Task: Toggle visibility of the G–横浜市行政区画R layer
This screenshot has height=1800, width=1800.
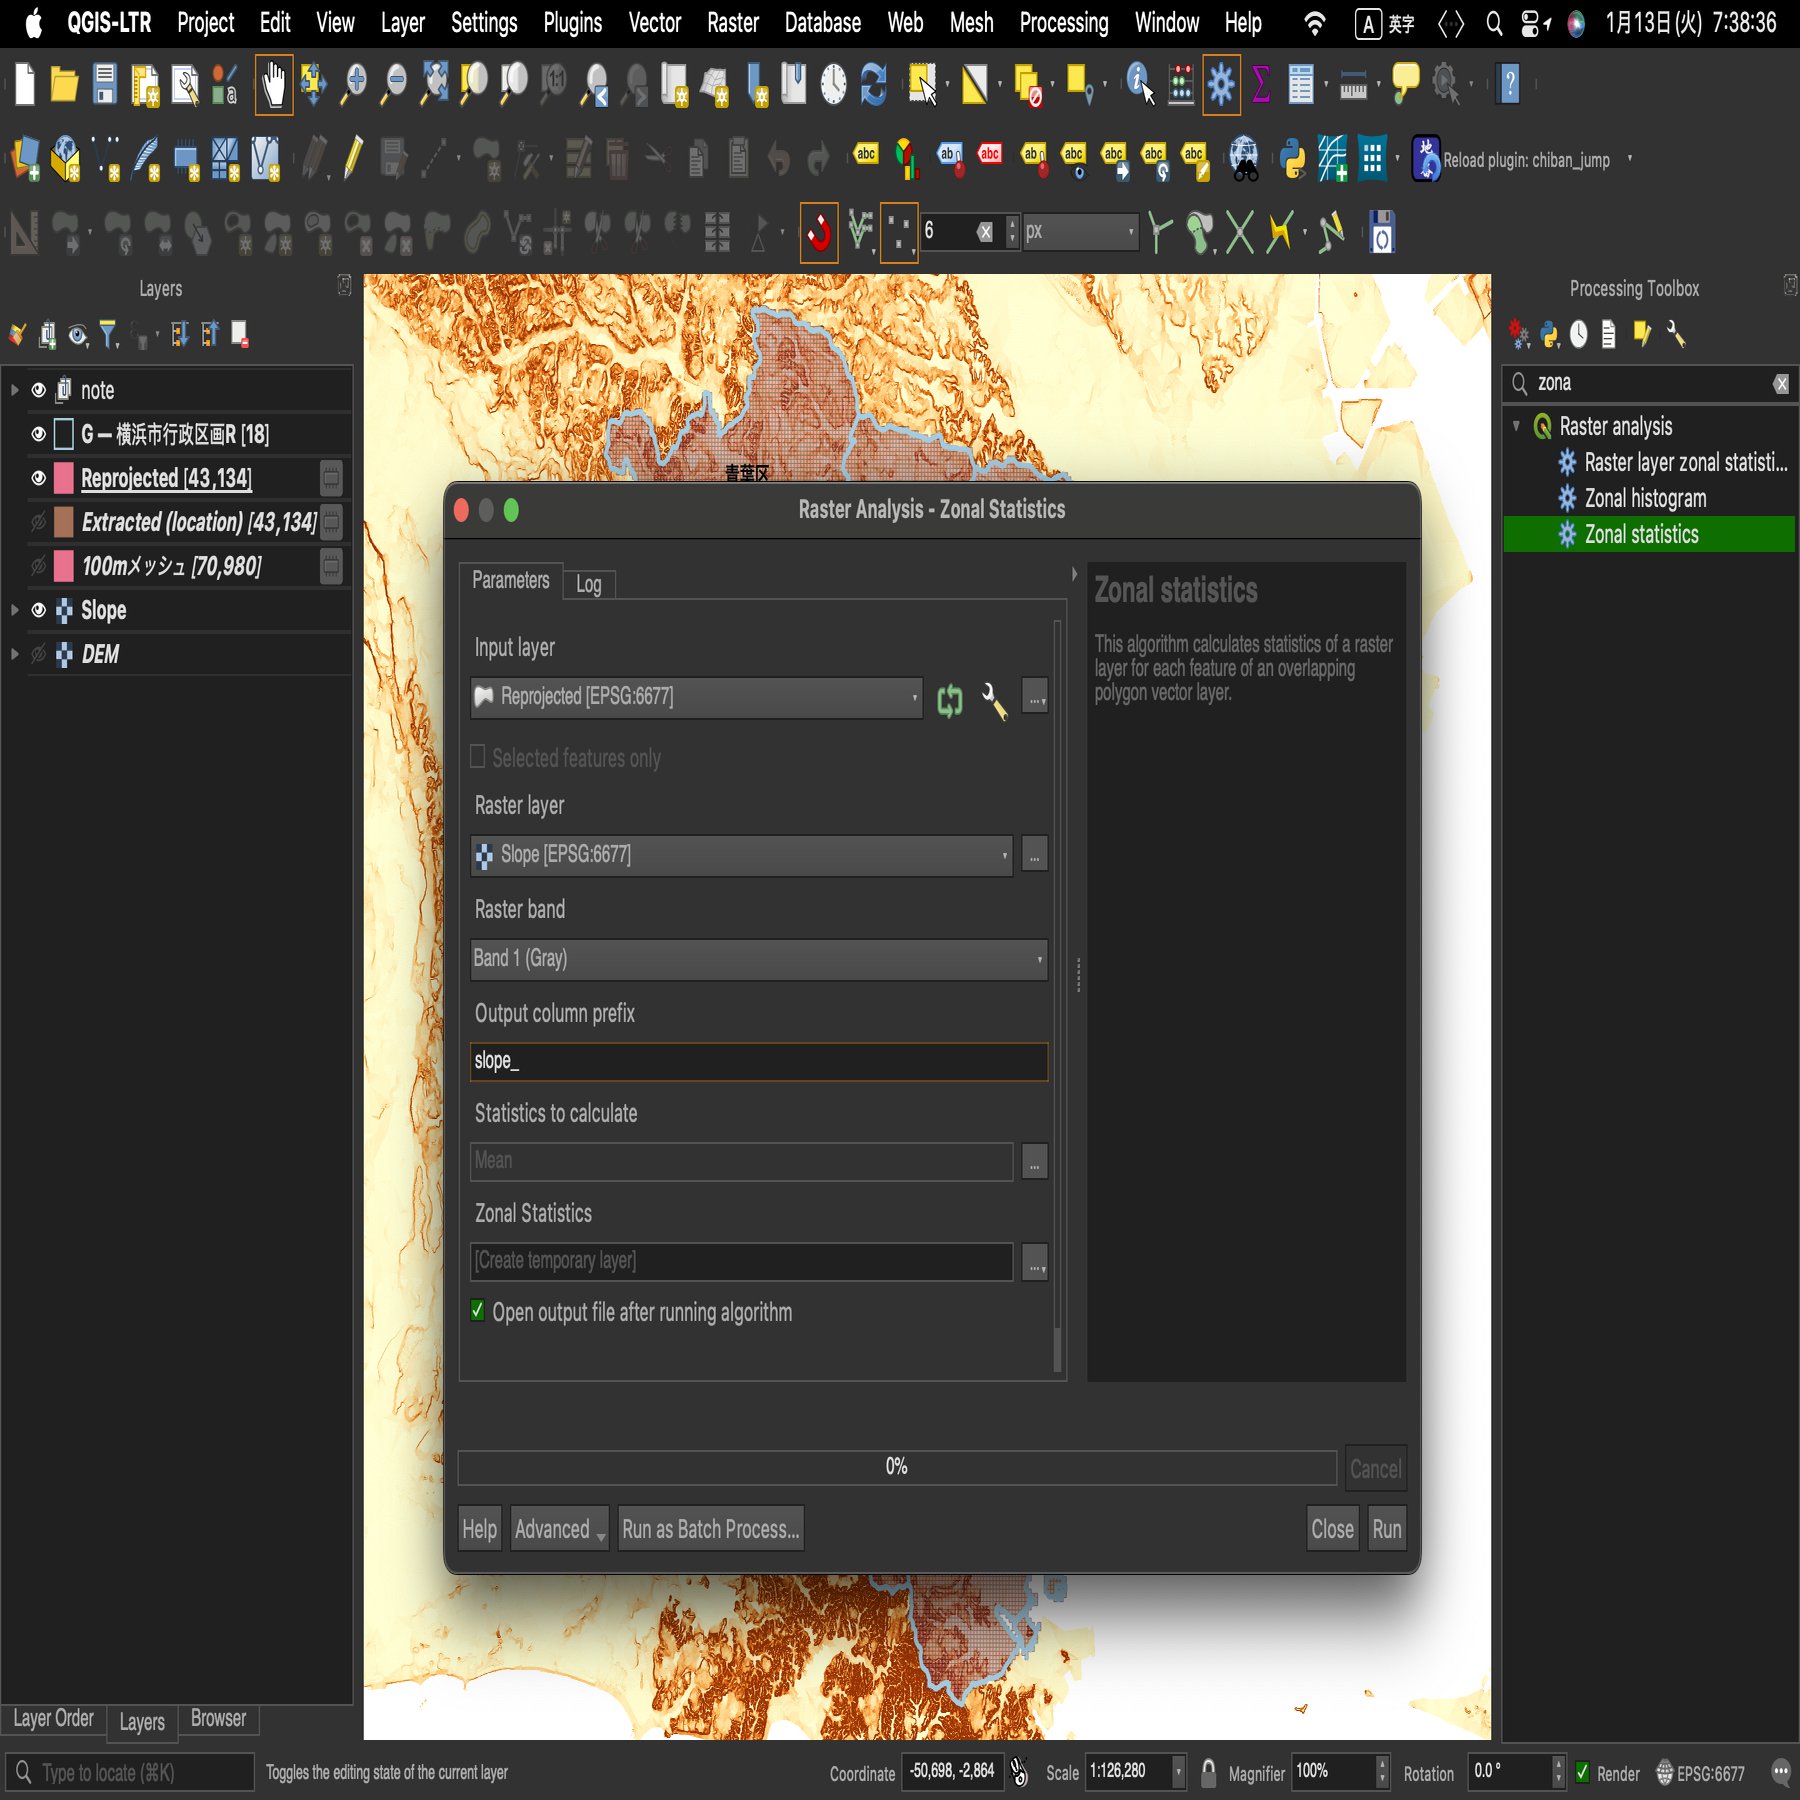Action: (39, 434)
